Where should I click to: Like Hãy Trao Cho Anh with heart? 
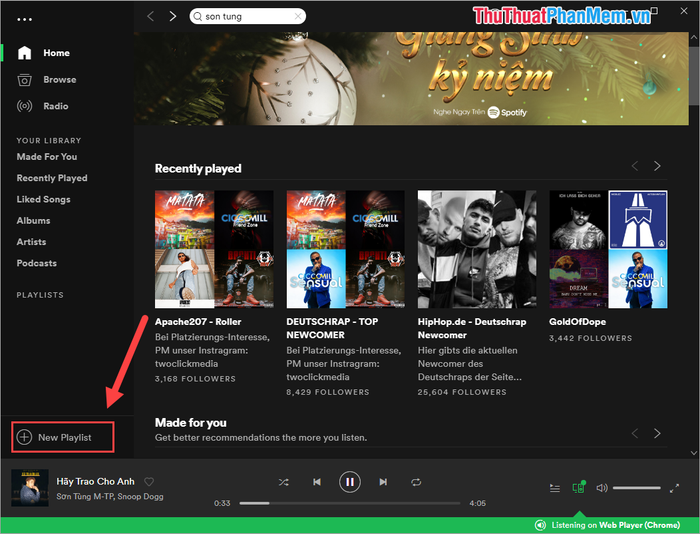[x=149, y=481]
